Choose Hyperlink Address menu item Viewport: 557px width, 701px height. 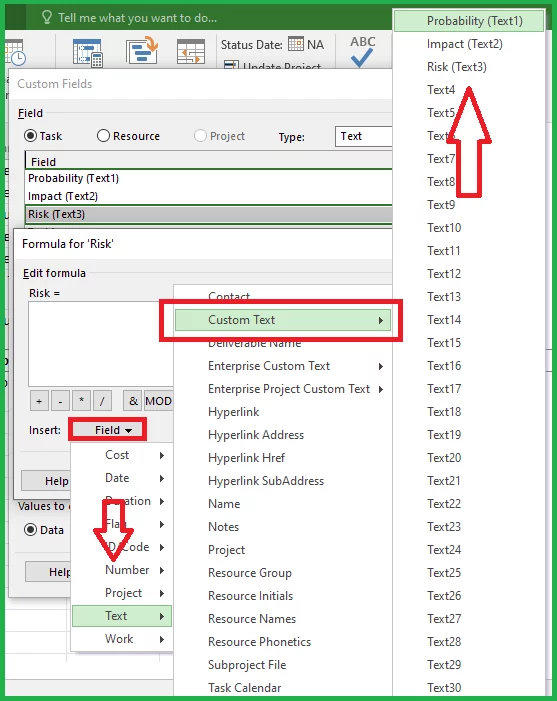coord(283,435)
